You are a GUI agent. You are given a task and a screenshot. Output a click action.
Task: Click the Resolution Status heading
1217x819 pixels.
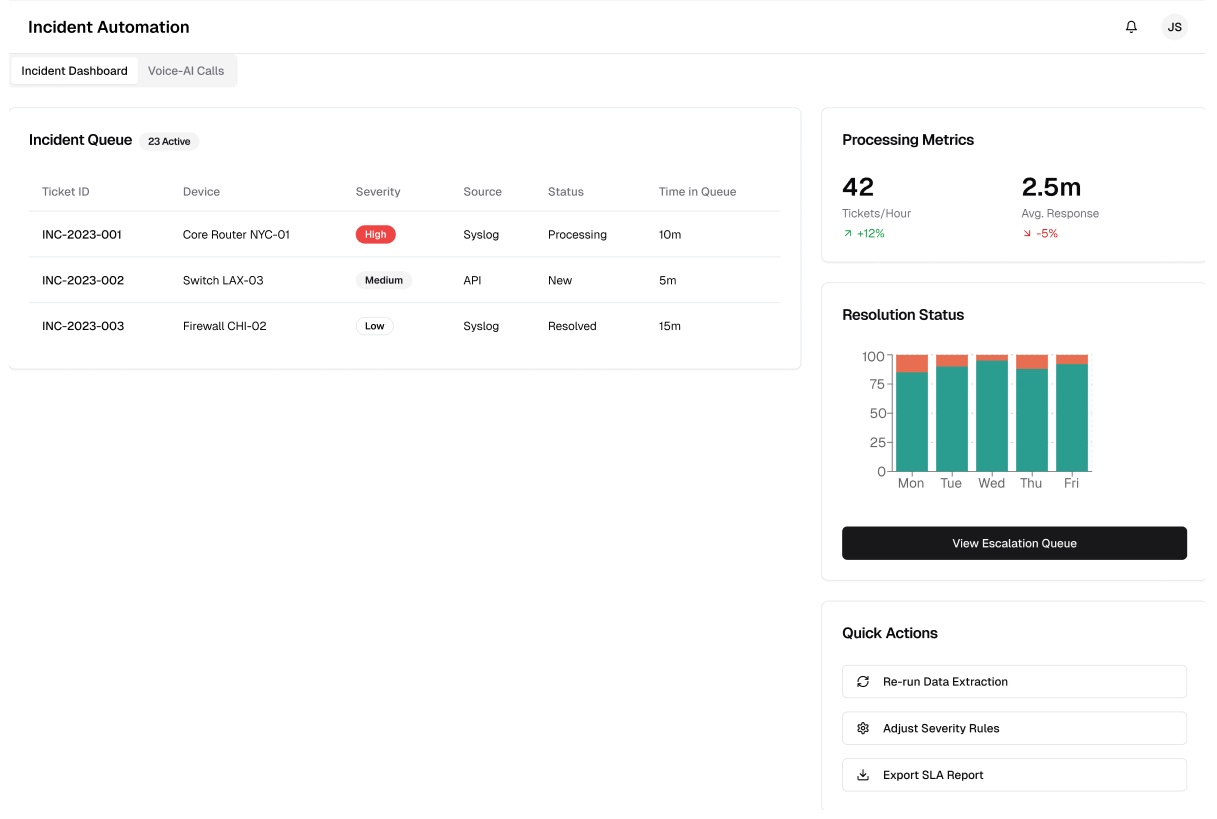(x=903, y=315)
